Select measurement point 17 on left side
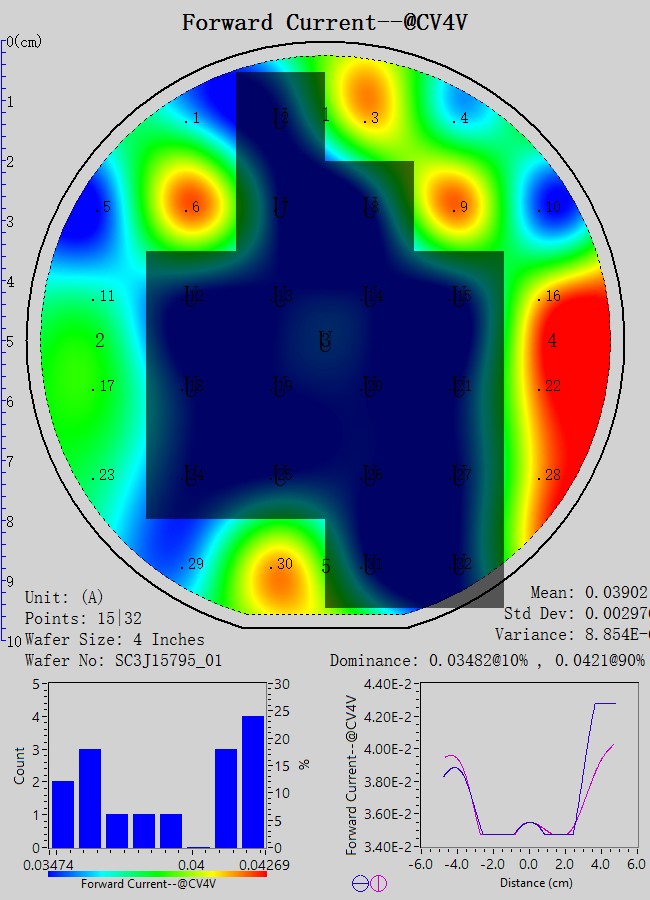The width and height of the screenshot is (650, 900). tap(102, 387)
